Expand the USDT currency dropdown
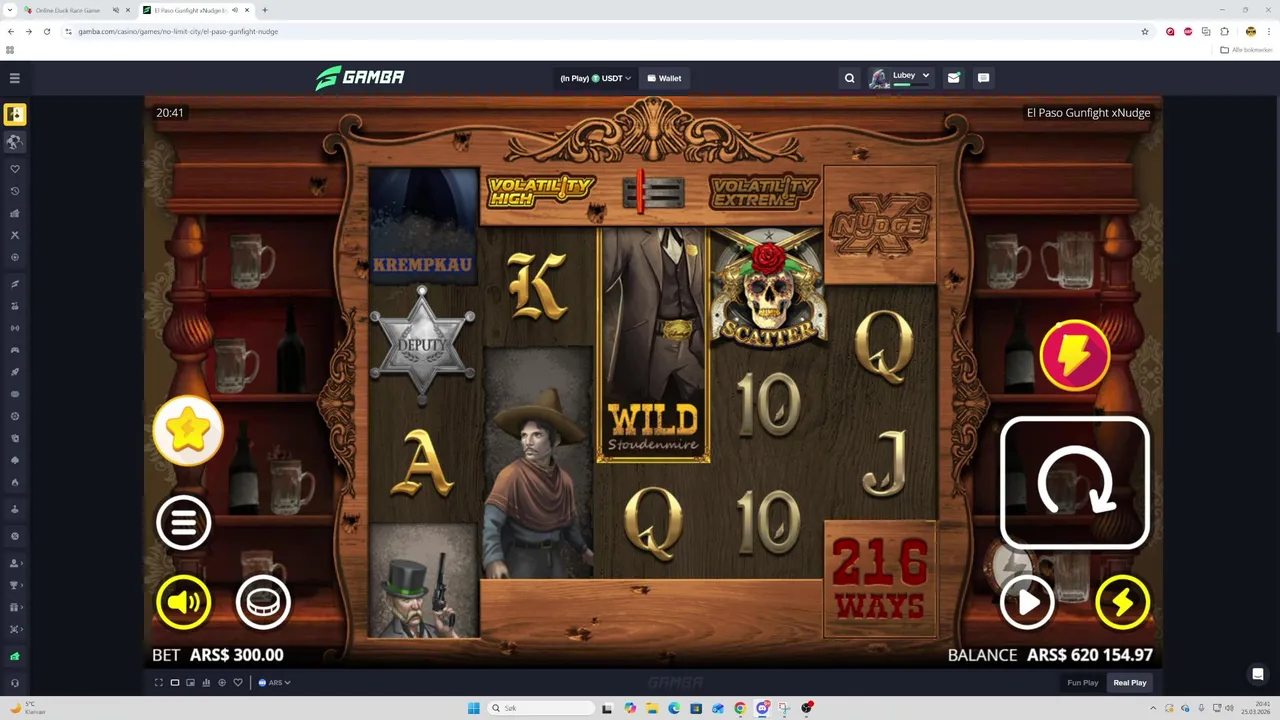Viewport: 1280px width, 720px height. click(595, 78)
